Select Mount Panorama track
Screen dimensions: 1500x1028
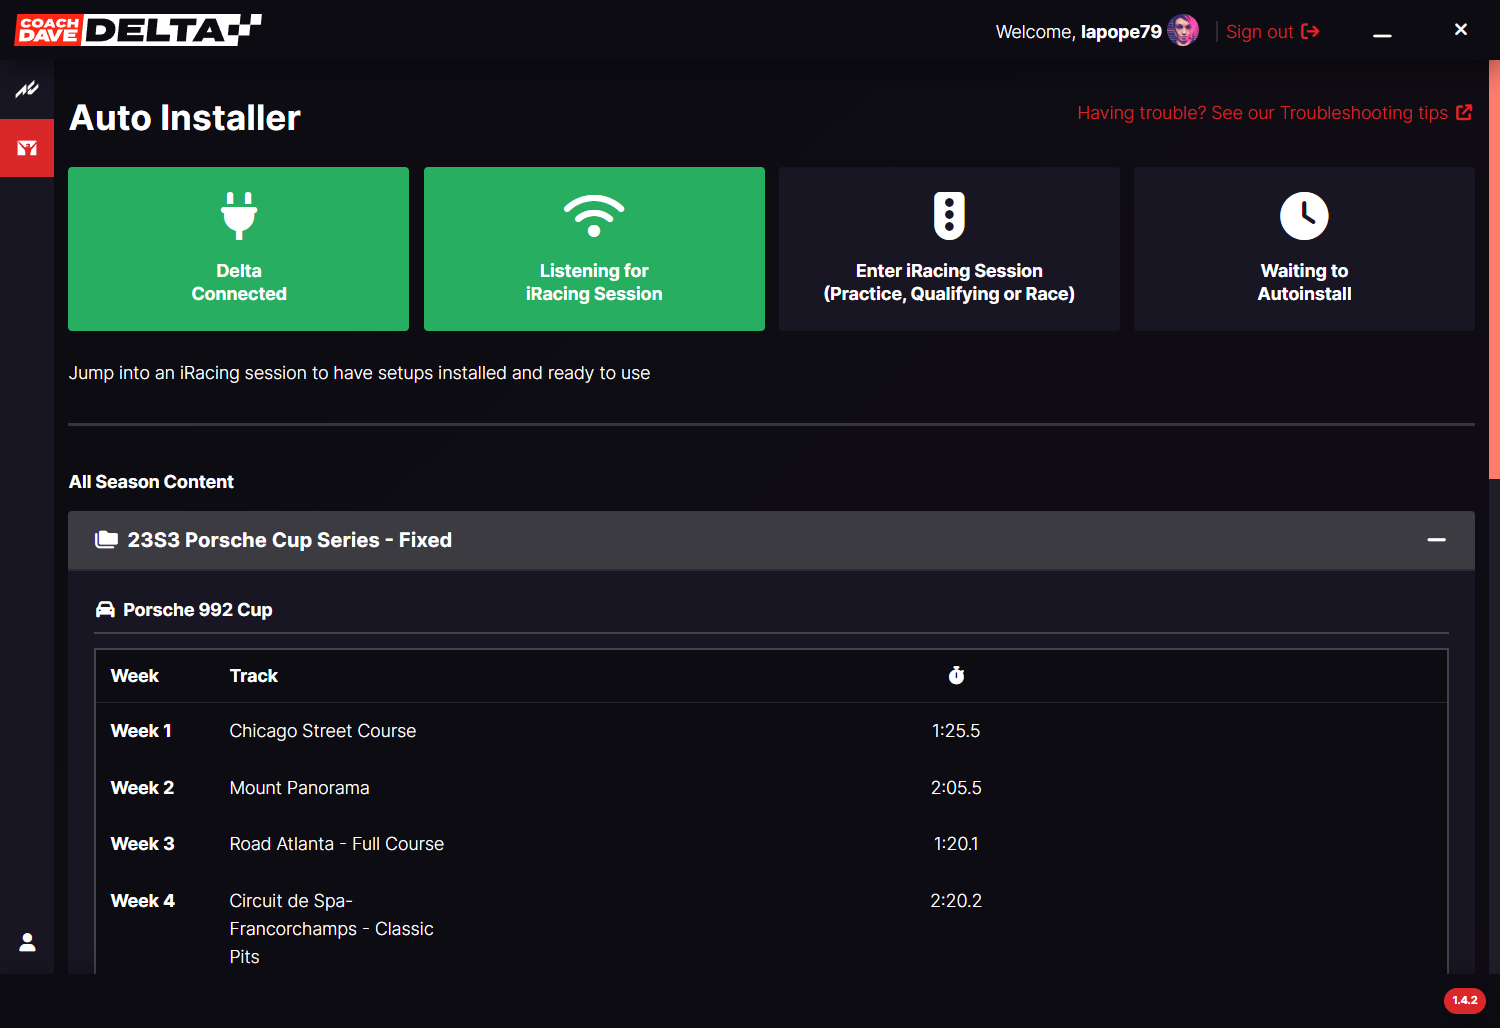(x=300, y=788)
